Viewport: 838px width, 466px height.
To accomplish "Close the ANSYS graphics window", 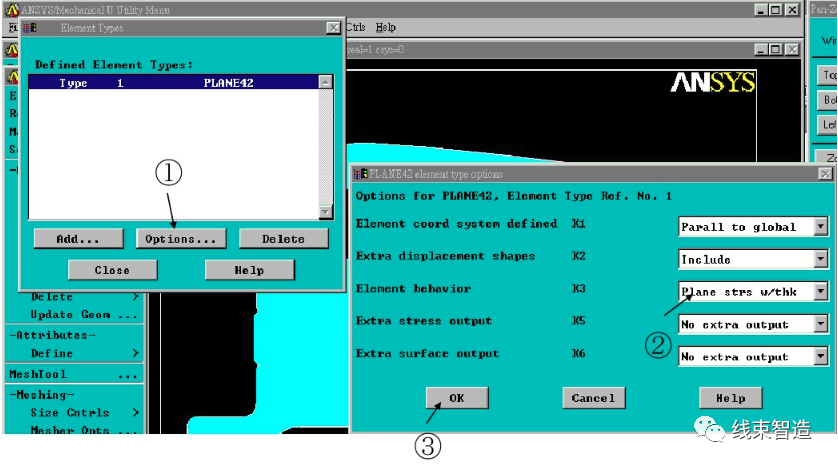I will [792, 49].
